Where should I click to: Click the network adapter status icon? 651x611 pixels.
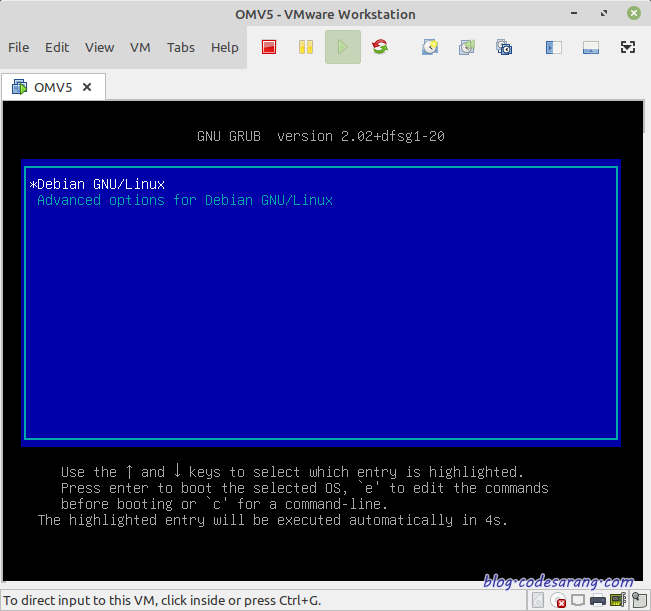(x=578, y=600)
